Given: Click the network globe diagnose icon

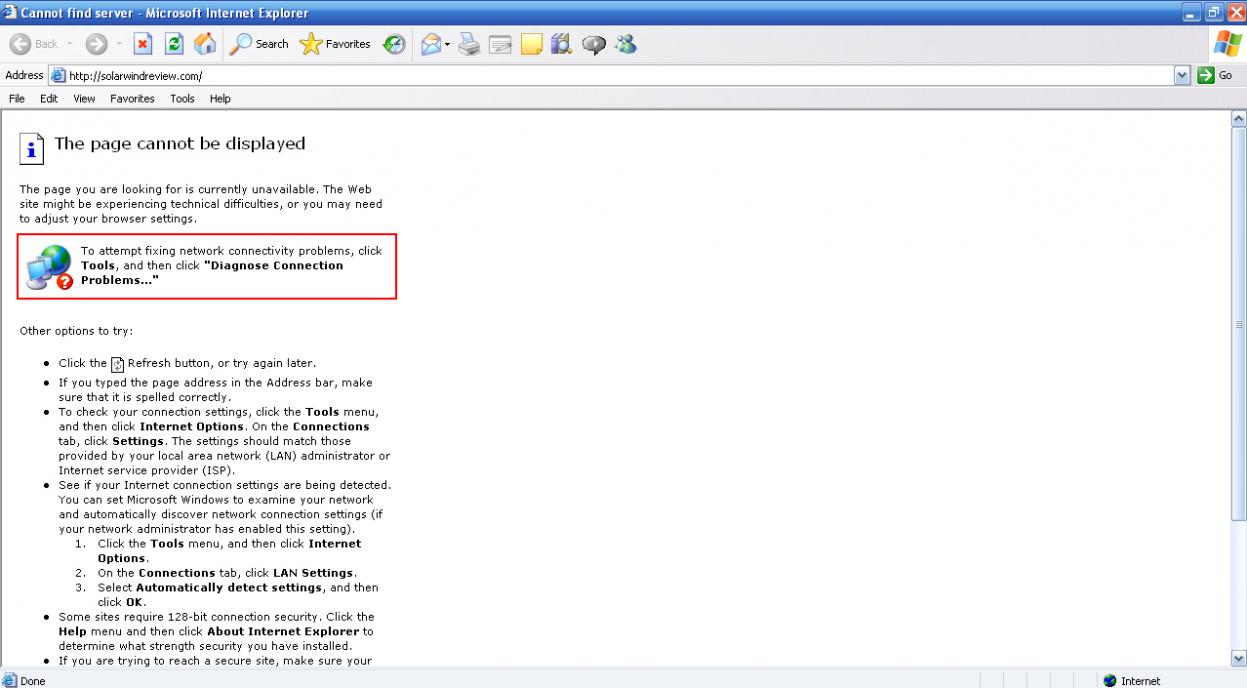Looking at the screenshot, I should point(49,267).
